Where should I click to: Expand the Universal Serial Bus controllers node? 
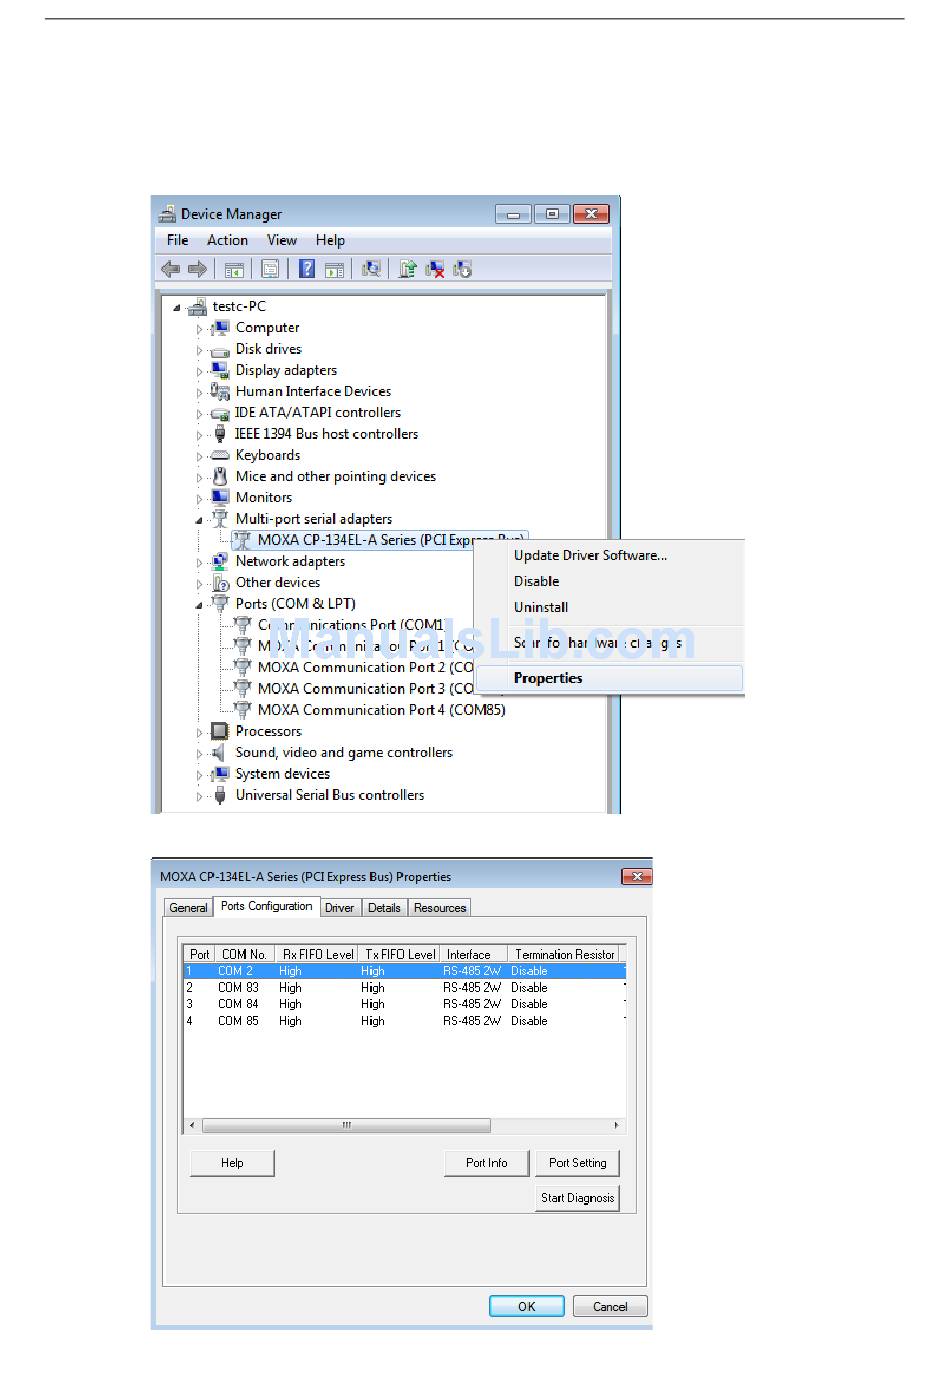pos(199,796)
